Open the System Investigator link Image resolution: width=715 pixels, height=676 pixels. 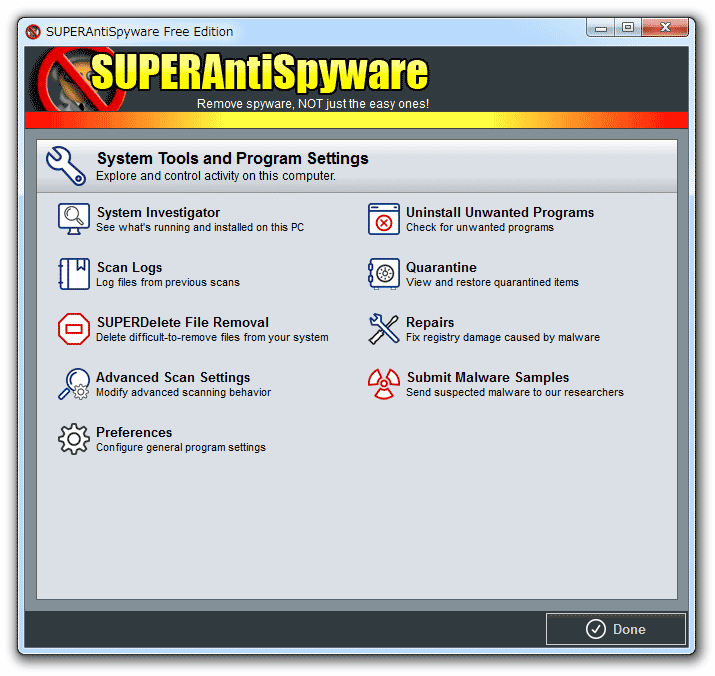(x=158, y=213)
